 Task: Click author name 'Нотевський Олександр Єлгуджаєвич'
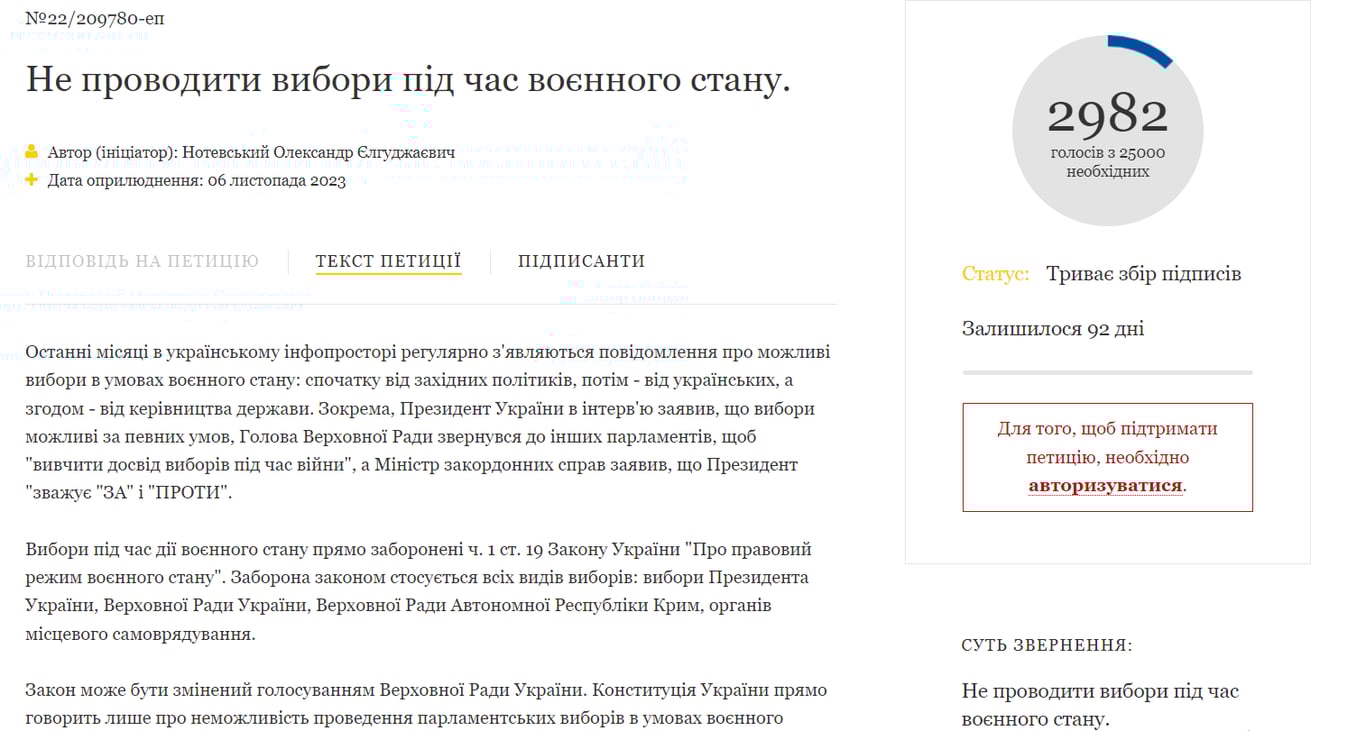[x=318, y=153]
